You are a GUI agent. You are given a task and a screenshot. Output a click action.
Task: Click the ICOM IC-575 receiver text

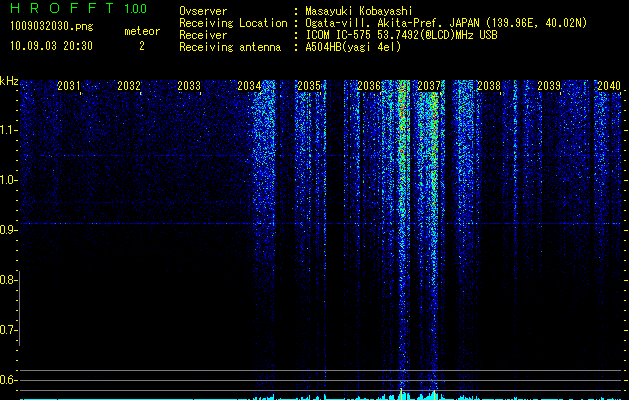point(401,35)
